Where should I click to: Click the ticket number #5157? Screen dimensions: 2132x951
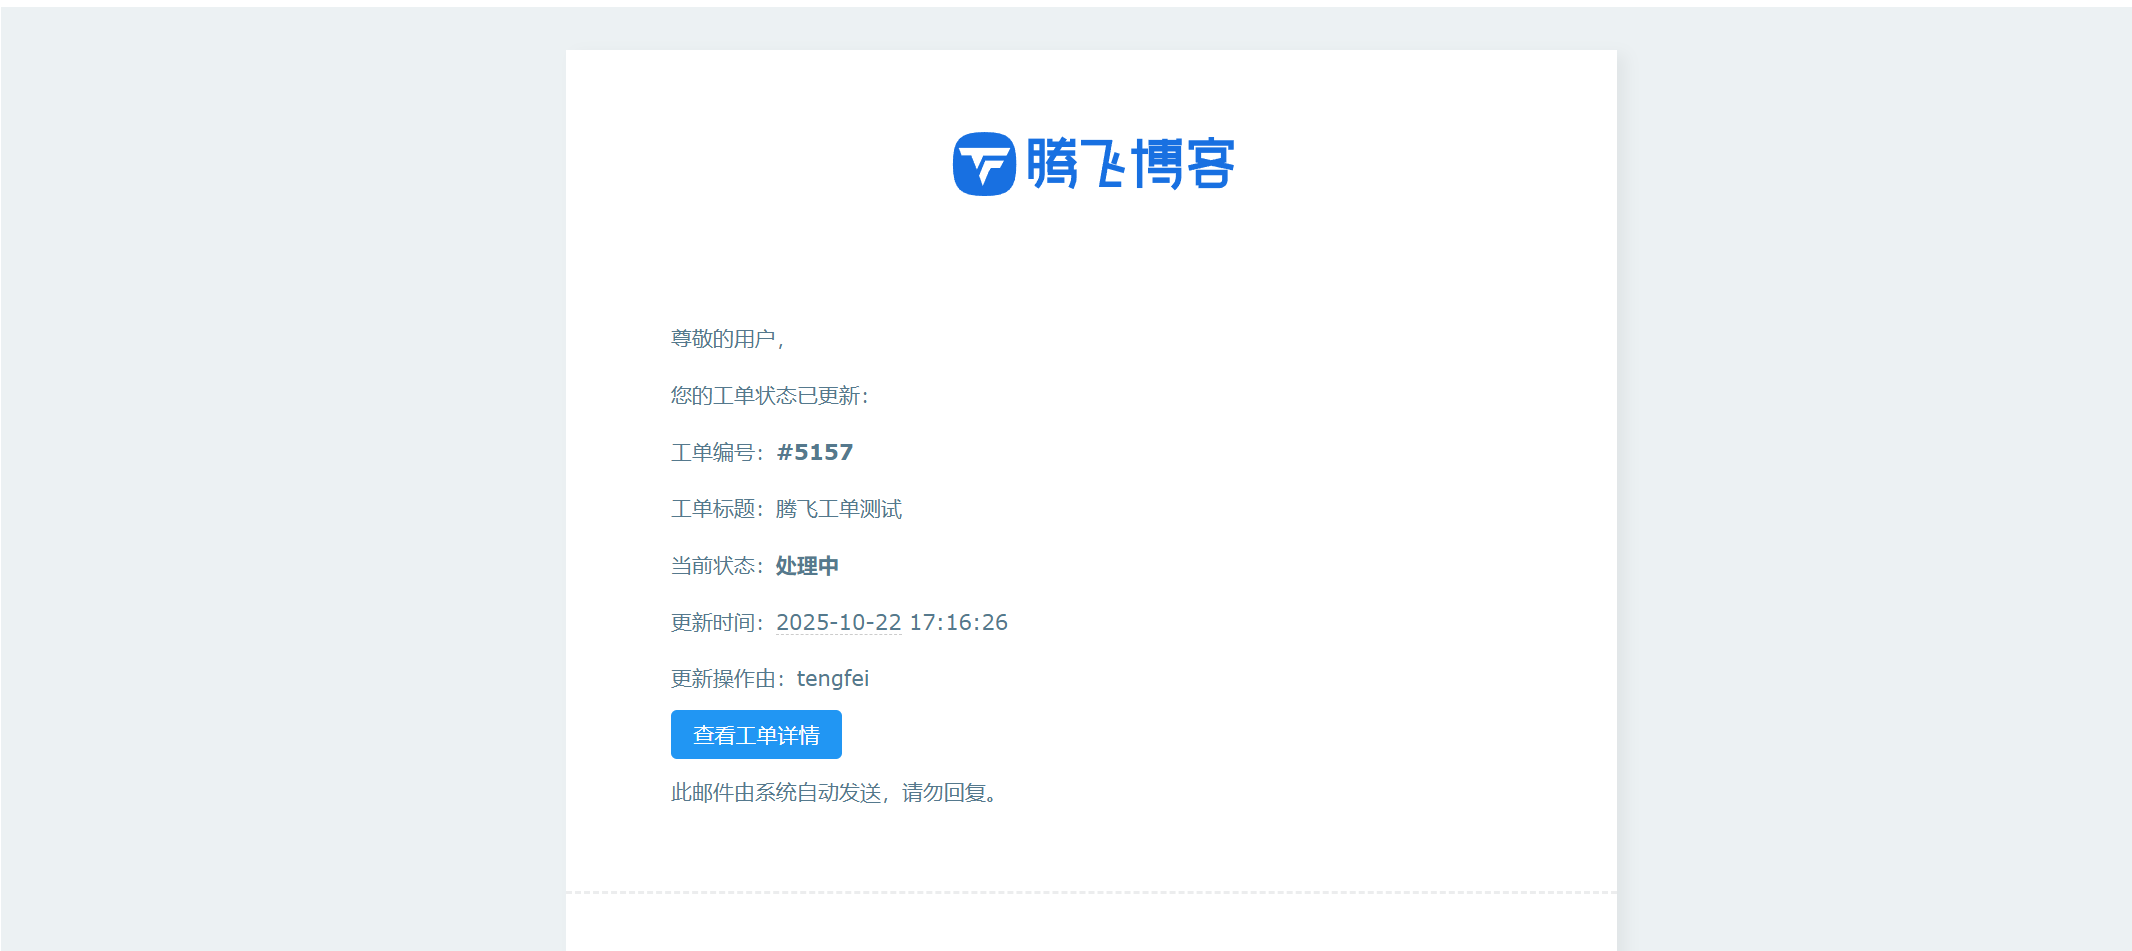[x=815, y=452]
